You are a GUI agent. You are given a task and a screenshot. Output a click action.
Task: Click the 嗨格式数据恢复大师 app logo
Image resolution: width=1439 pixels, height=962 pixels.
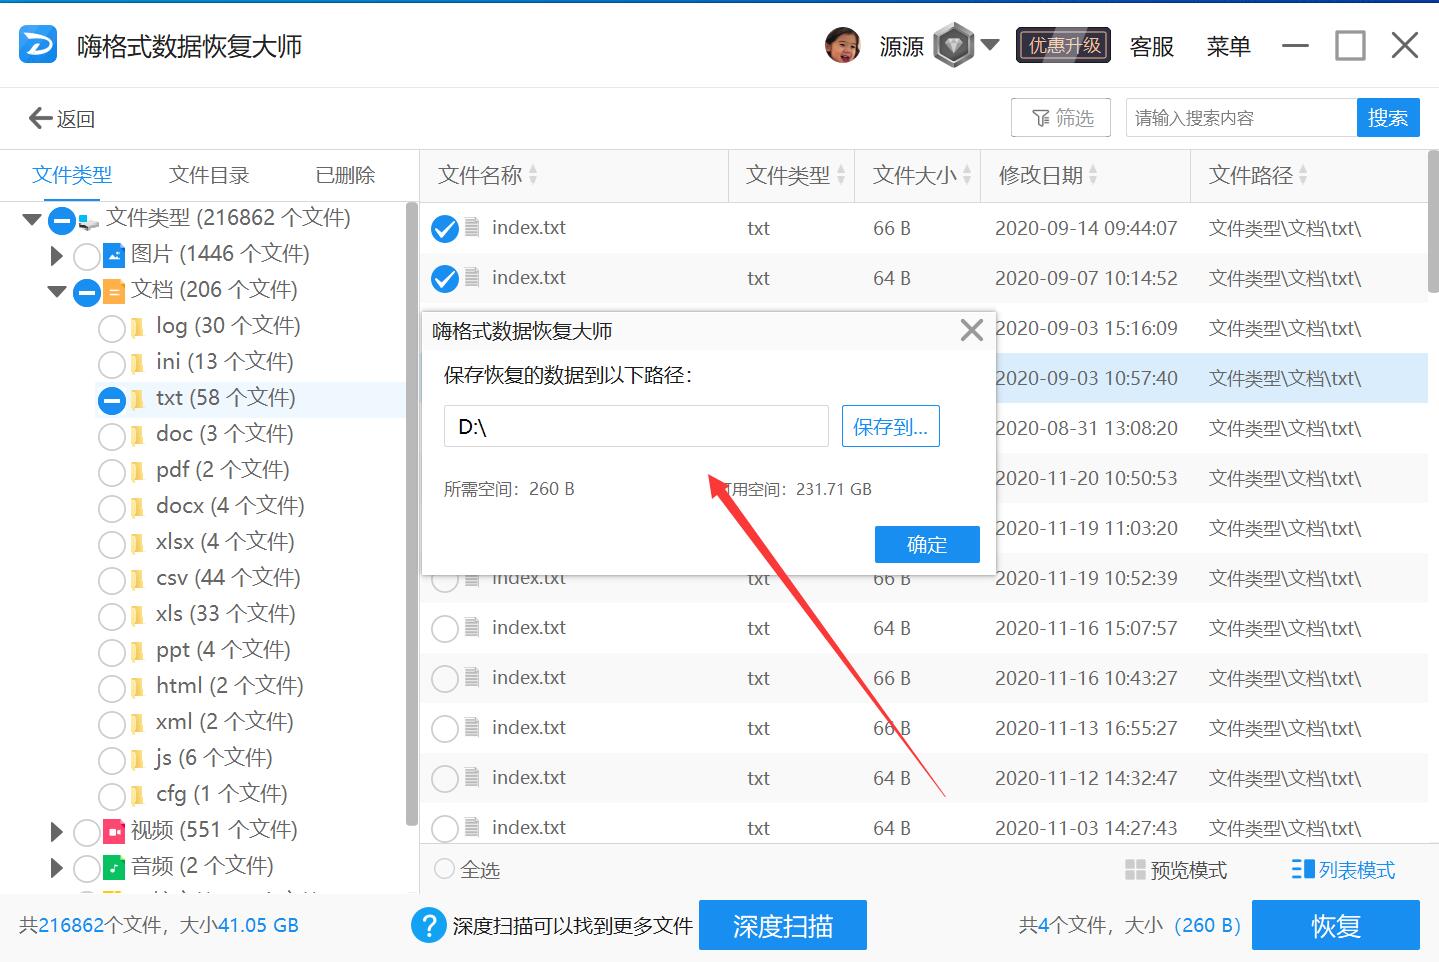36,44
